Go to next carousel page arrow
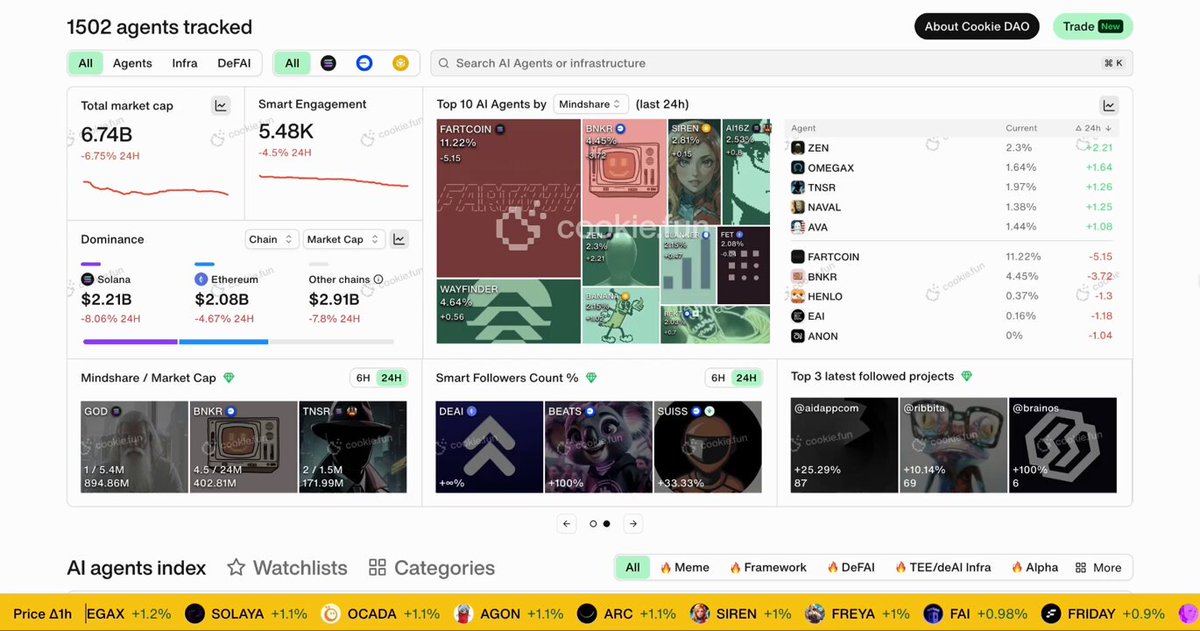This screenshot has height=631, width=1200. tap(633, 523)
